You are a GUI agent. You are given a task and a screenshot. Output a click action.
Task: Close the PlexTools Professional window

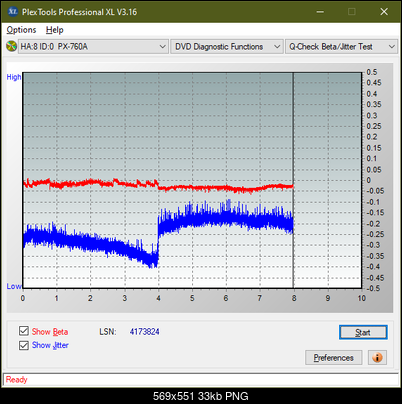coord(384,12)
